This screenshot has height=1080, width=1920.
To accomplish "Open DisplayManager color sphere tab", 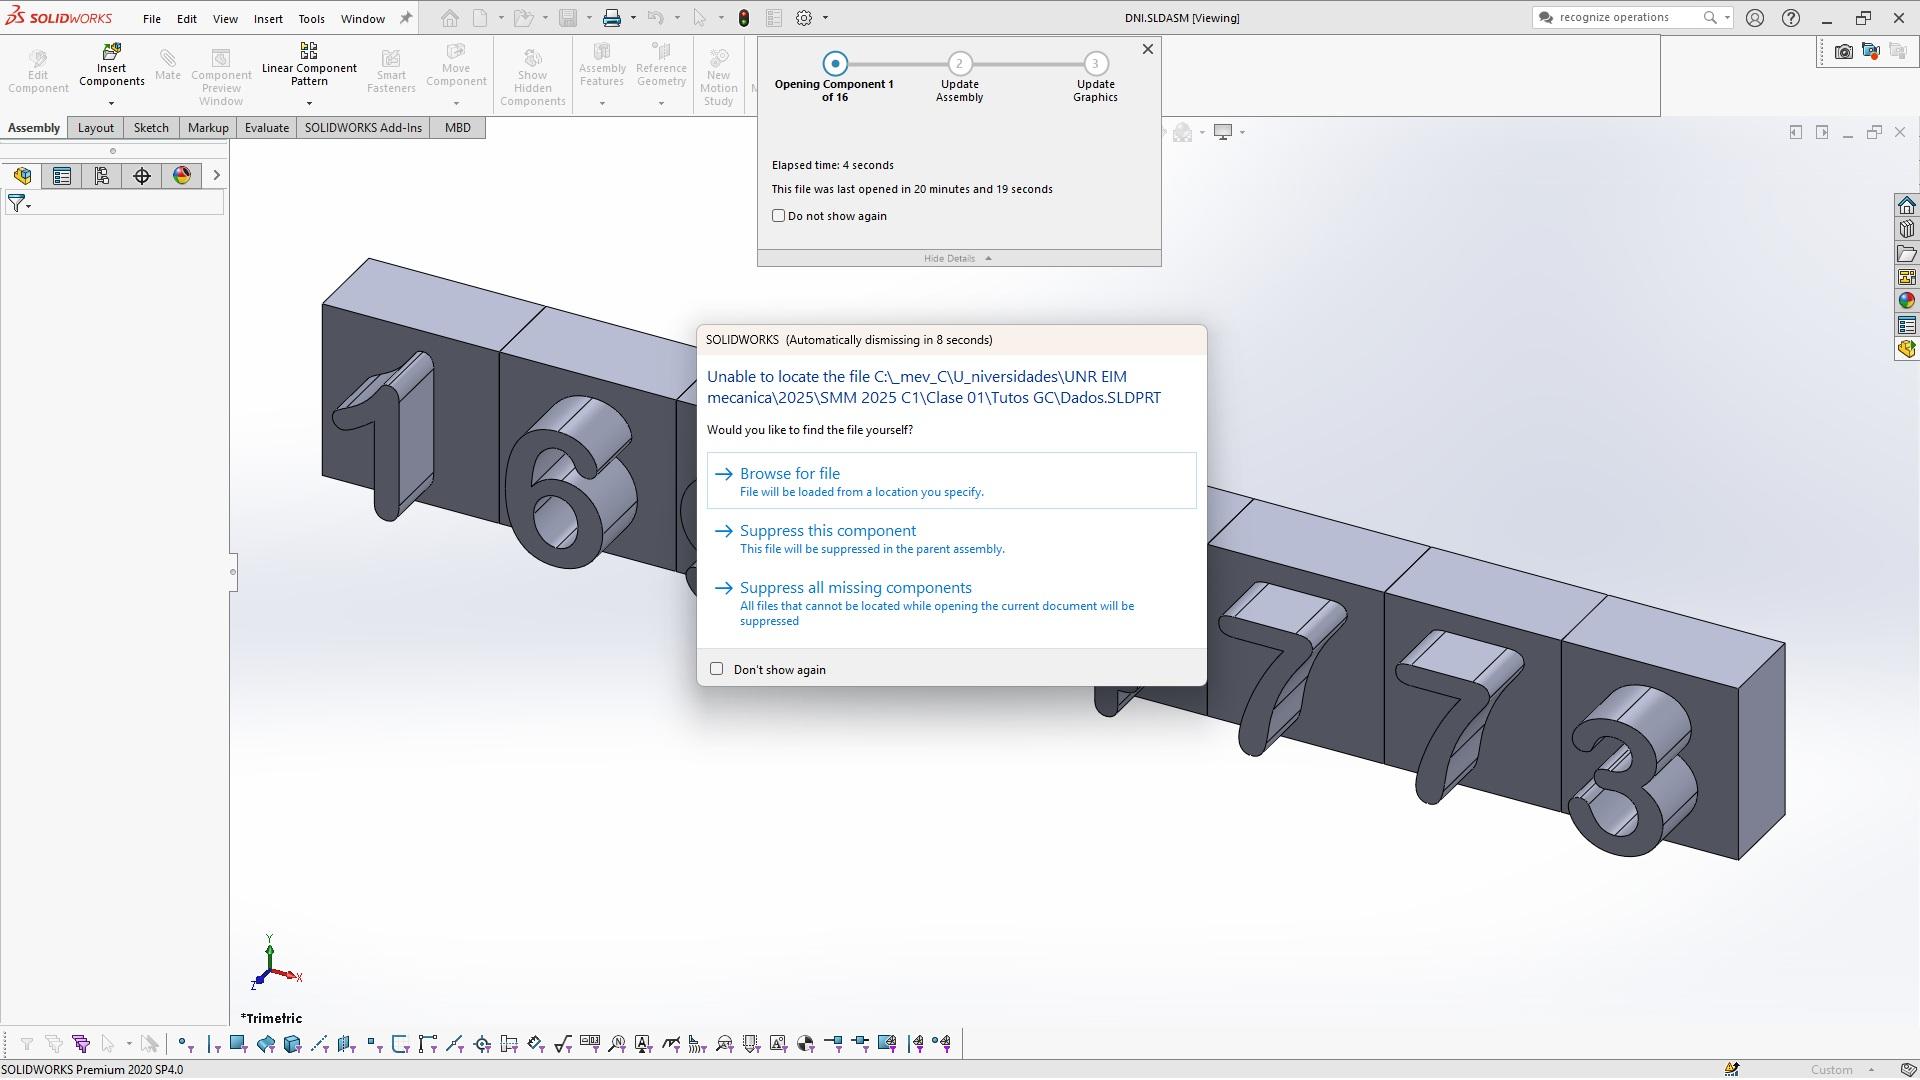I will [182, 176].
